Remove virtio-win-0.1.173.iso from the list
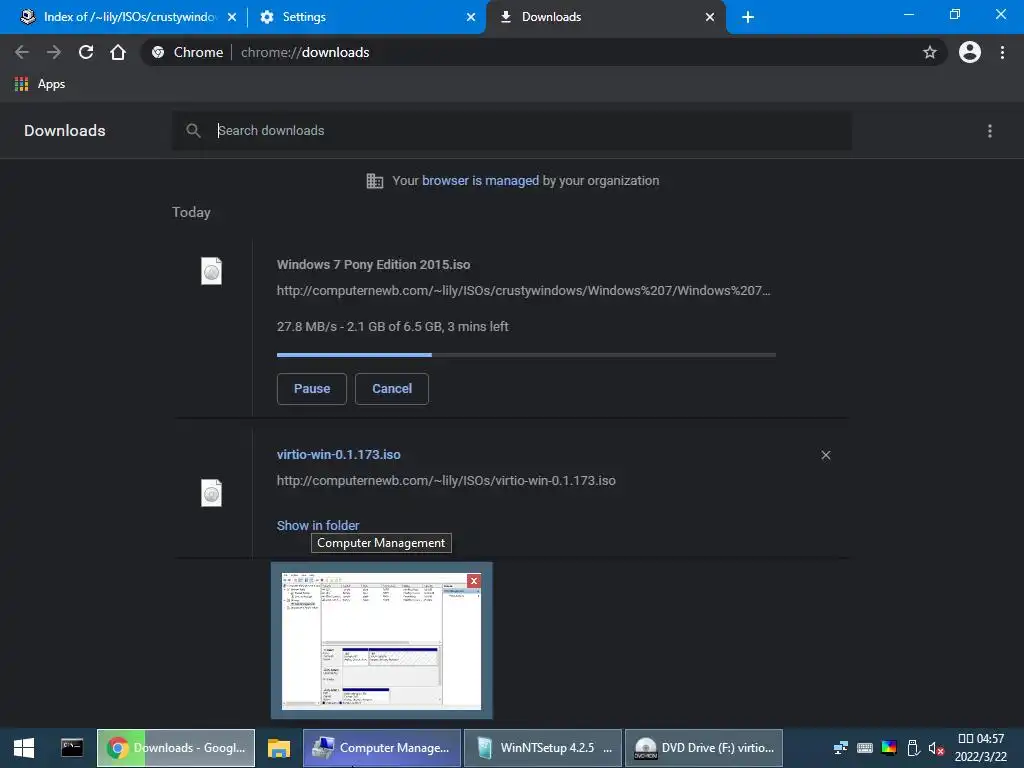This screenshot has height=768, width=1024. click(x=825, y=455)
